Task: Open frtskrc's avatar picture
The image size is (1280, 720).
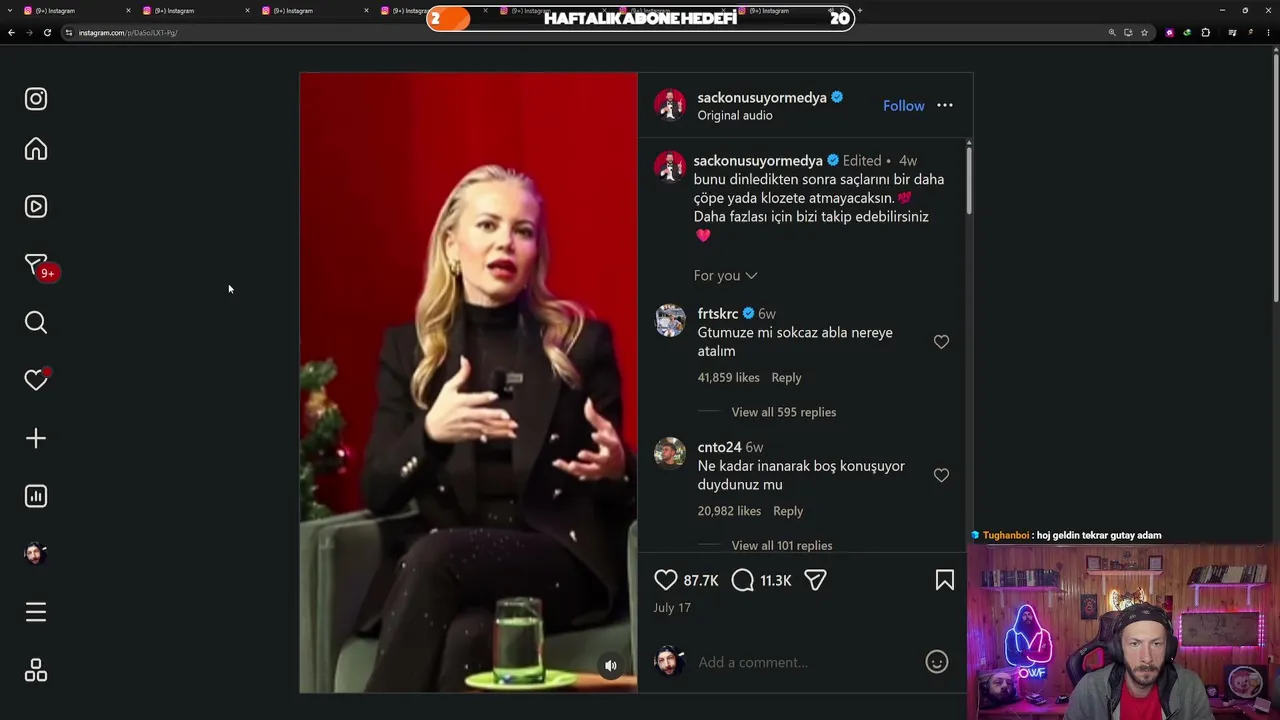Action: pos(670,321)
